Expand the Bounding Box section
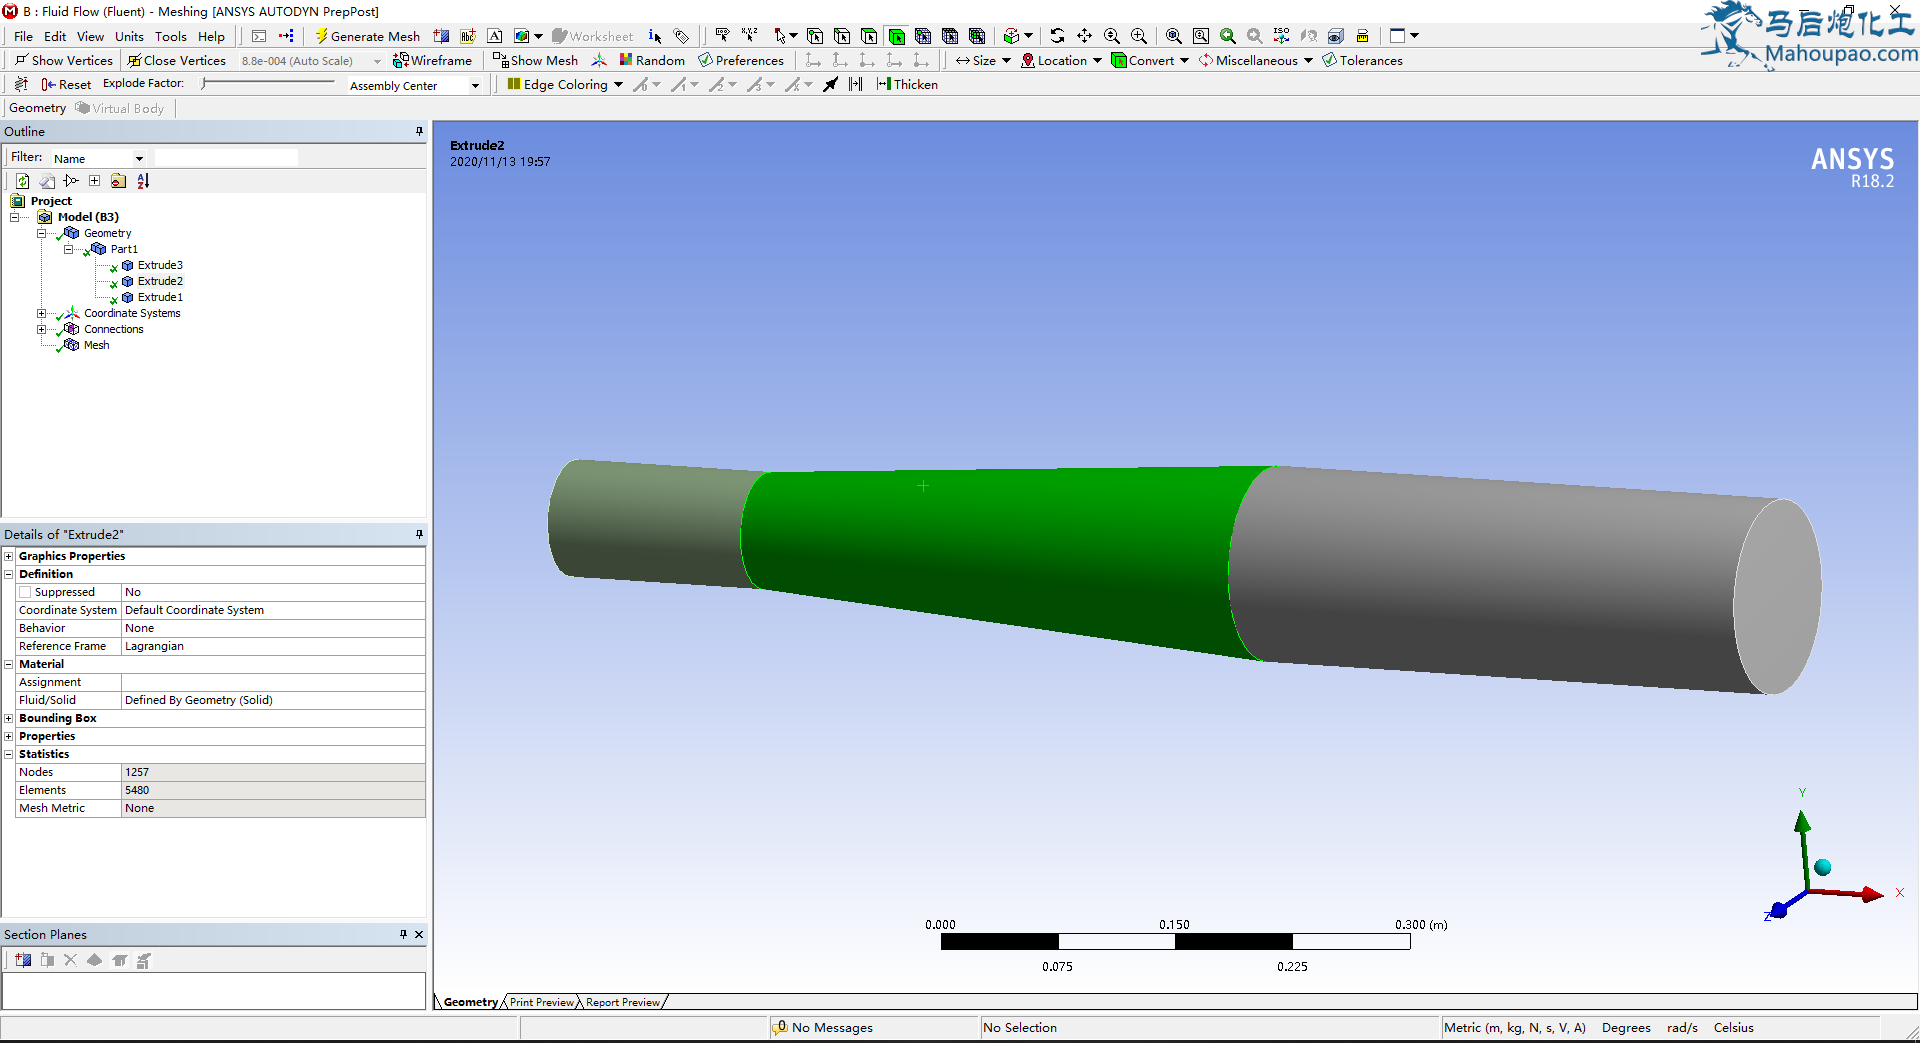 click(x=9, y=718)
